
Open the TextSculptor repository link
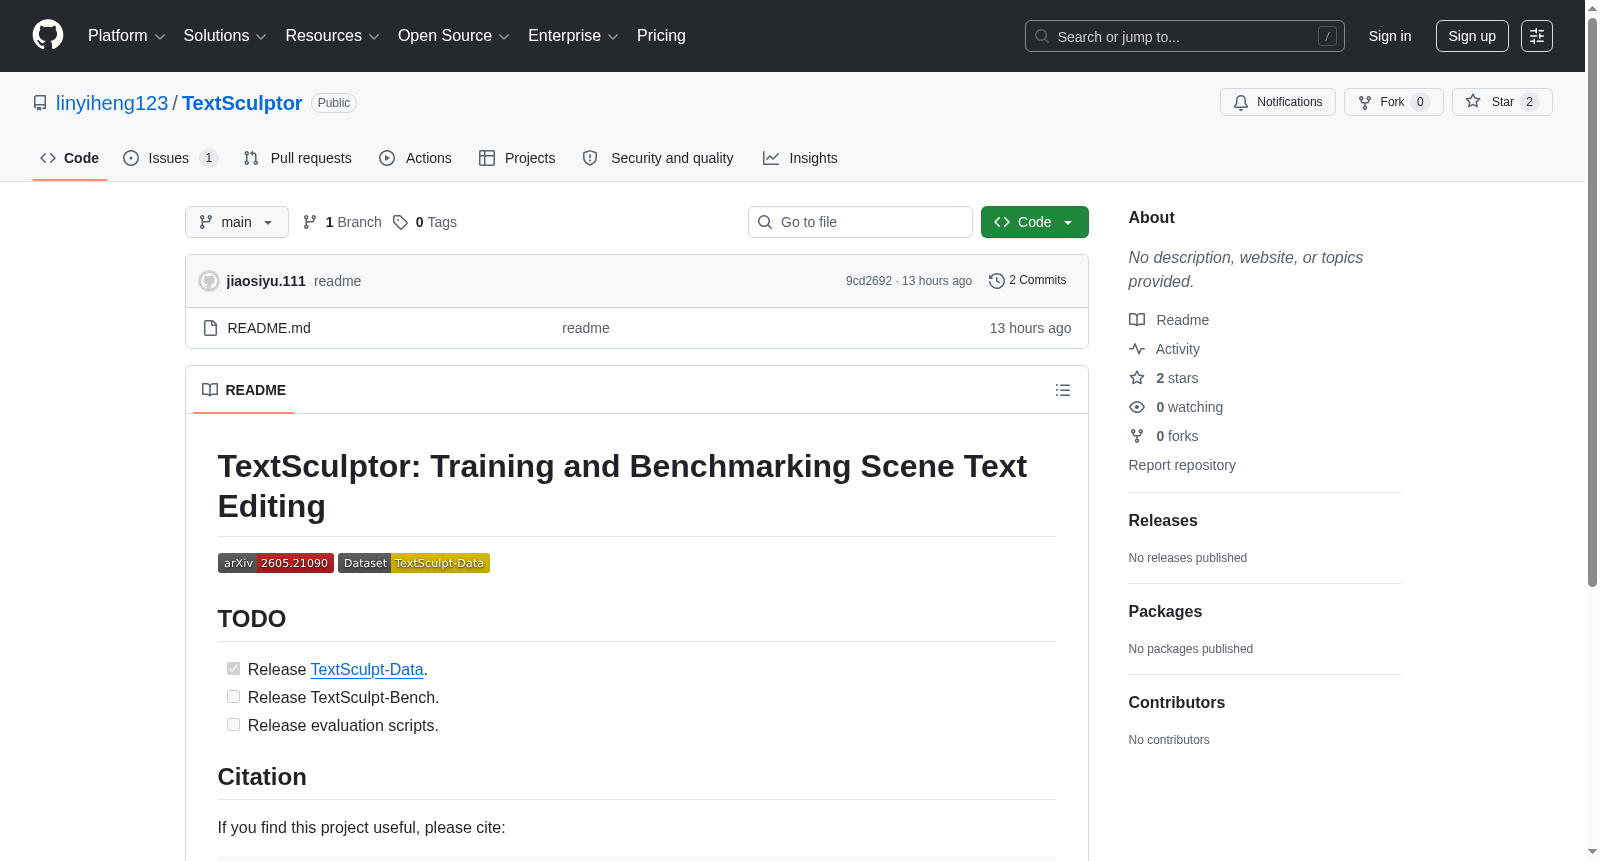242,103
